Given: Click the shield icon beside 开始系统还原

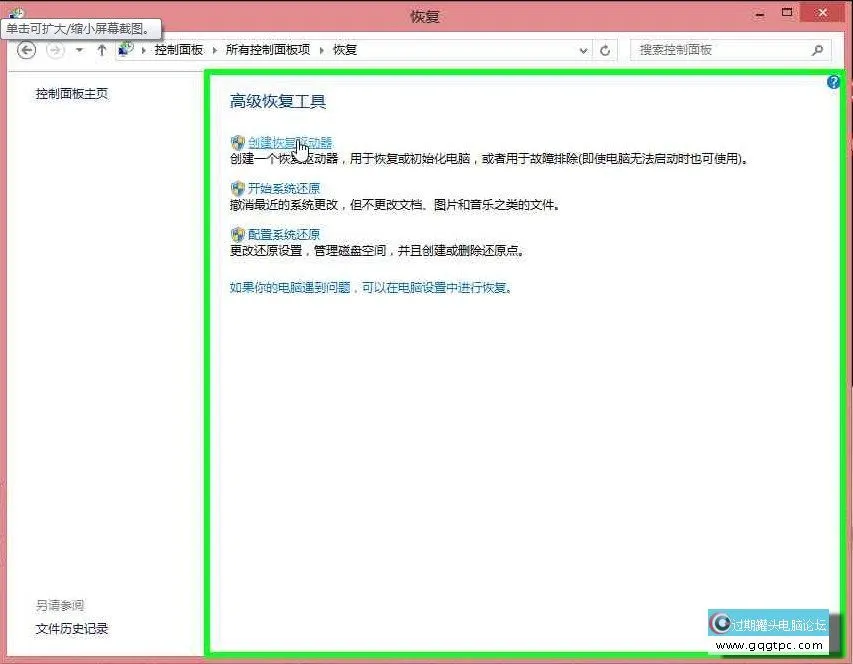Looking at the screenshot, I should point(238,188).
